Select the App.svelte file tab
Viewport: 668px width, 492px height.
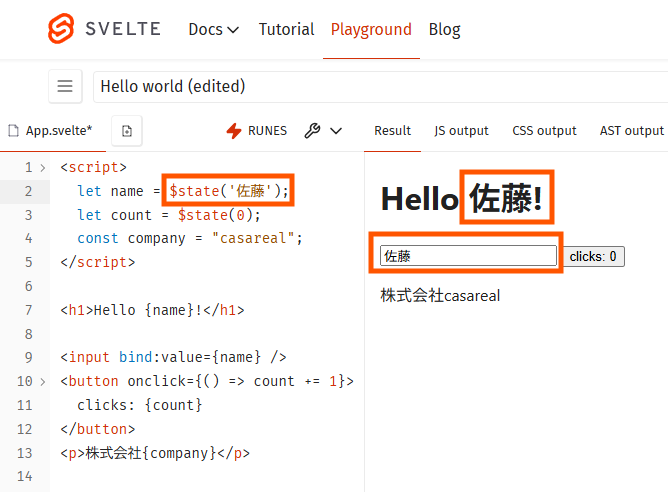53,131
